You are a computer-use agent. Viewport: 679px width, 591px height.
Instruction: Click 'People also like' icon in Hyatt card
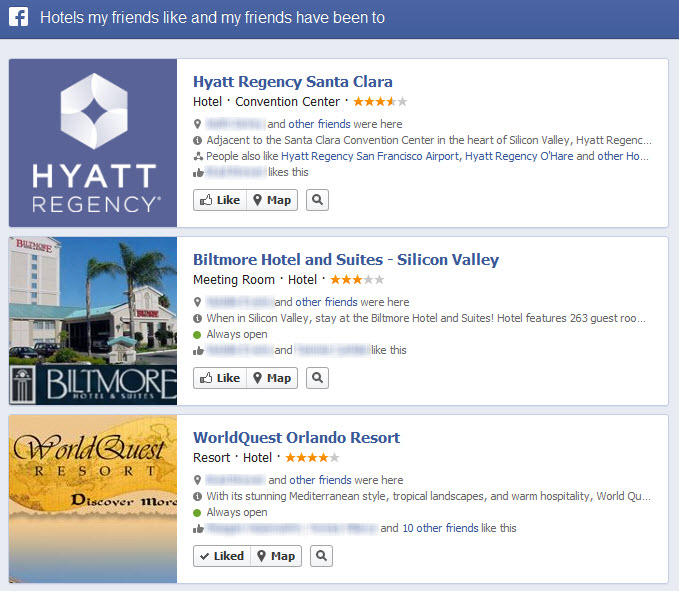(x=198, y=156)
